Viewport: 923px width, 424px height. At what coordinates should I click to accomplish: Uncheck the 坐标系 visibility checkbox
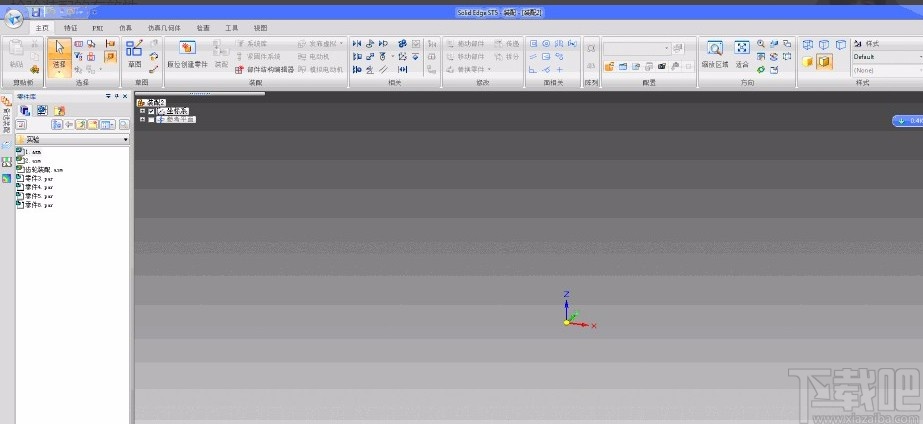[x=151, y=111]
